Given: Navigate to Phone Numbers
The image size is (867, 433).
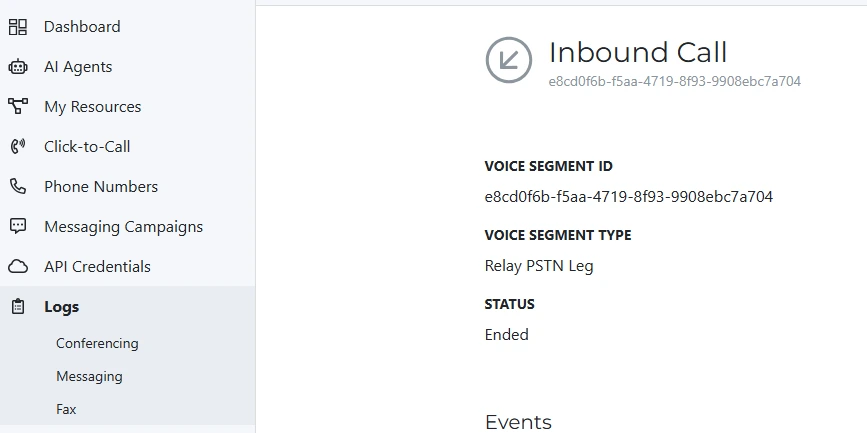Looking at the screenshot, I should point(101,187).
